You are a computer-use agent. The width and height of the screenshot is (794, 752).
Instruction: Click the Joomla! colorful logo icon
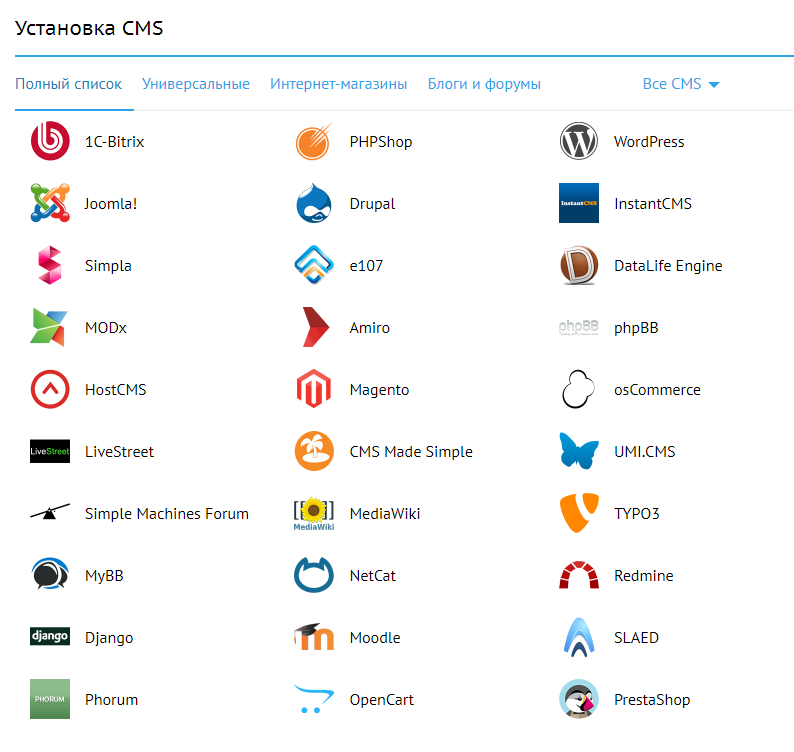click(50, 203)
